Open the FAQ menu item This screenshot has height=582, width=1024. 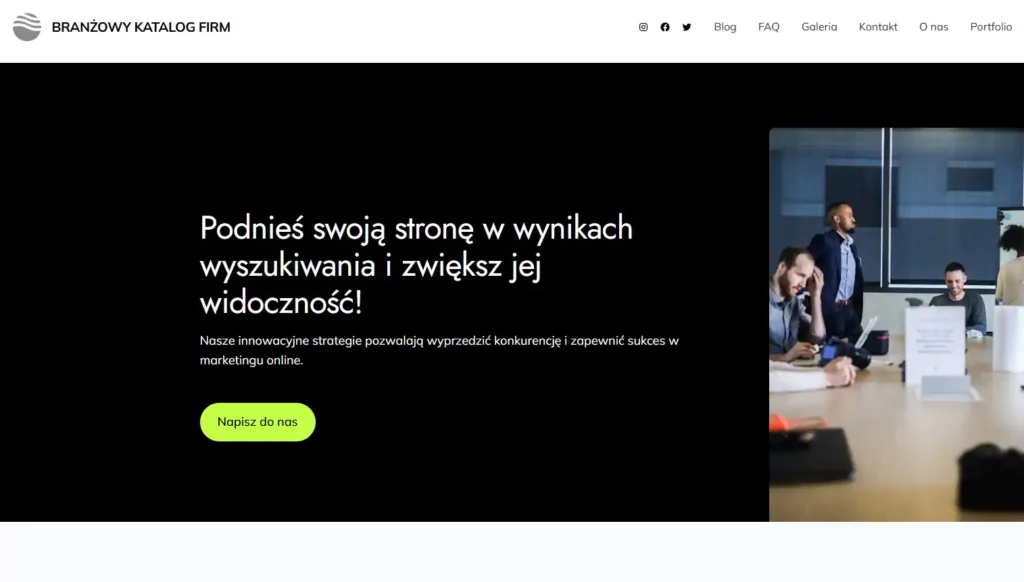769,27
